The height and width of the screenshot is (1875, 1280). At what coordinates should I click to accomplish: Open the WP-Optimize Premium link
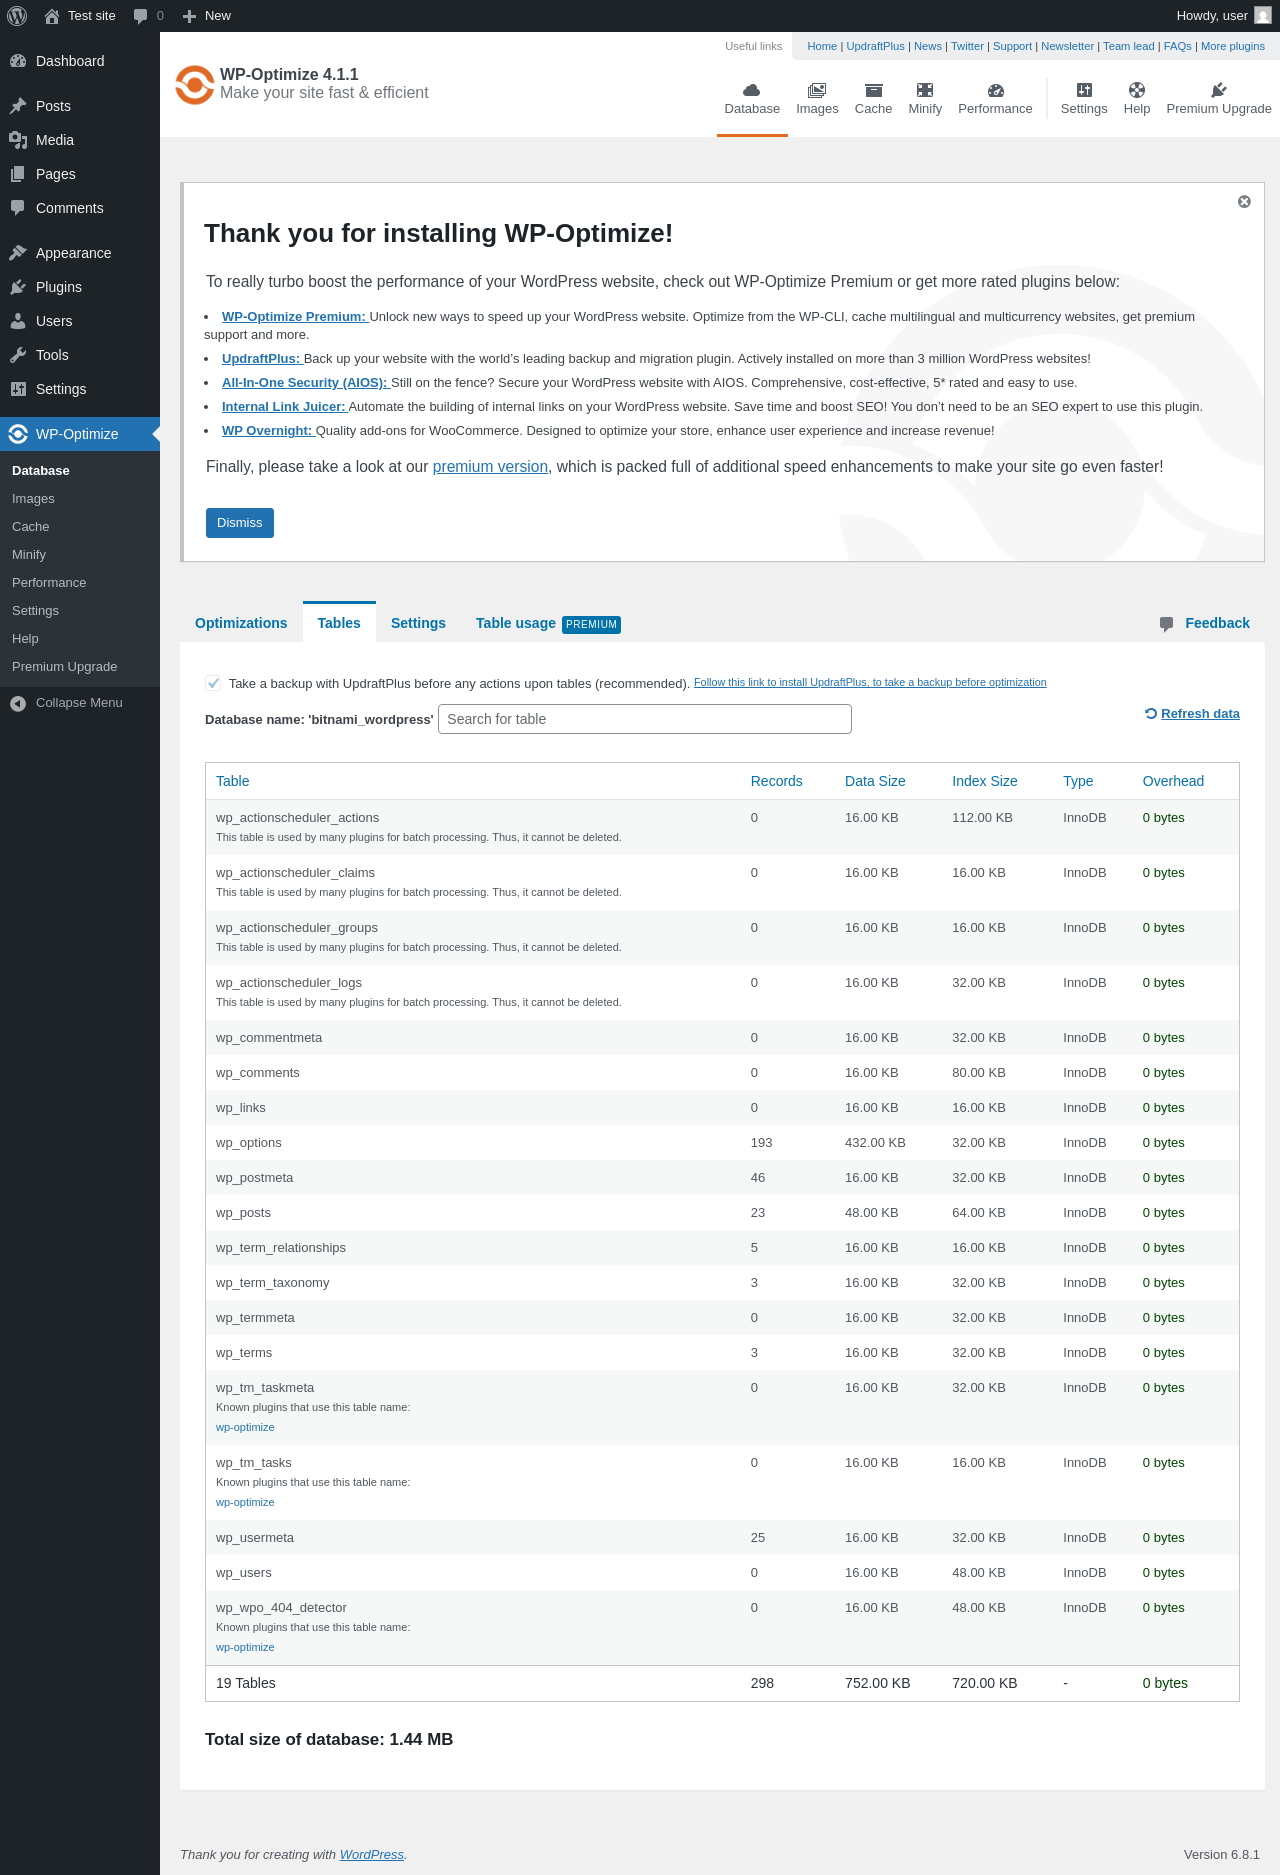point(294,317)
